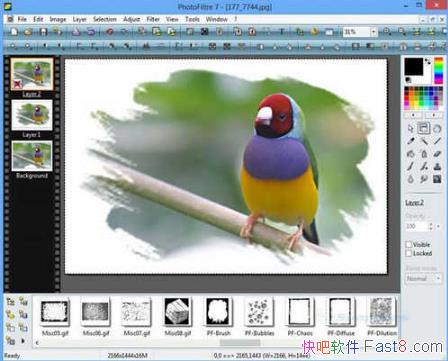This screenshot has height=361, width=448.
Task: Select the Clone stamp tool
Action: click(437, 167)
